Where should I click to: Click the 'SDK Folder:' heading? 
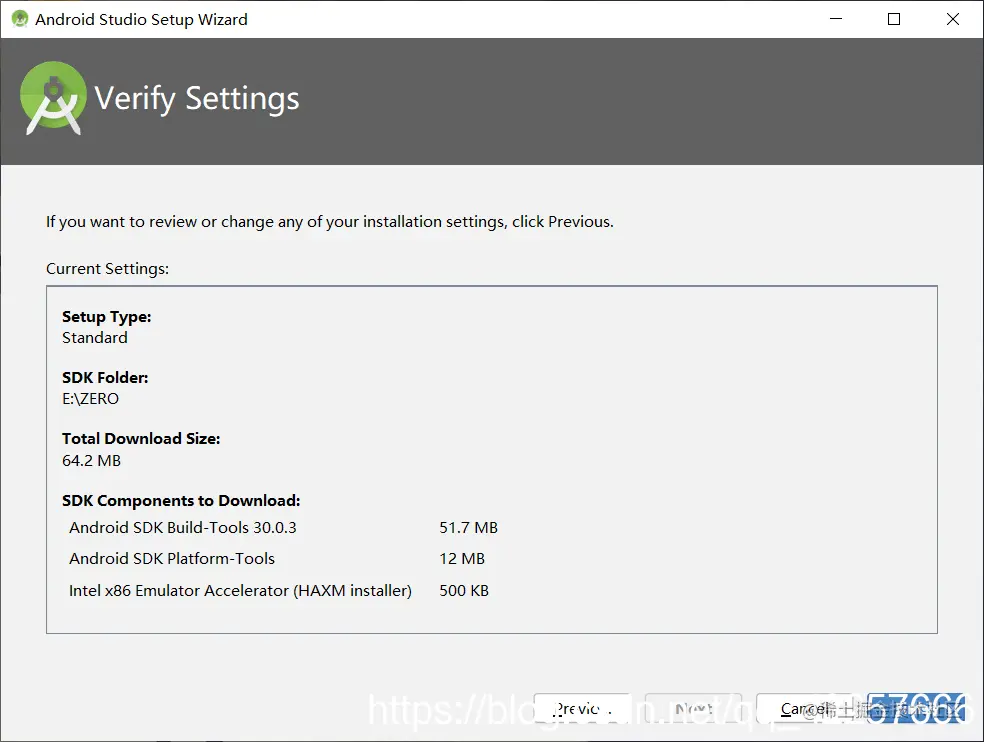point(105,377)
